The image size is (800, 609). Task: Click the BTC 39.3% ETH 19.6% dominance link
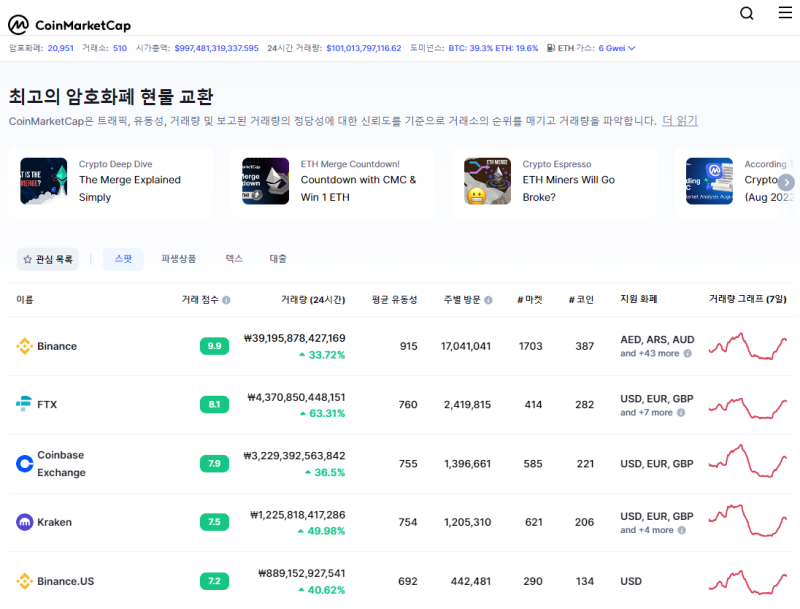[x=493, y=48]
